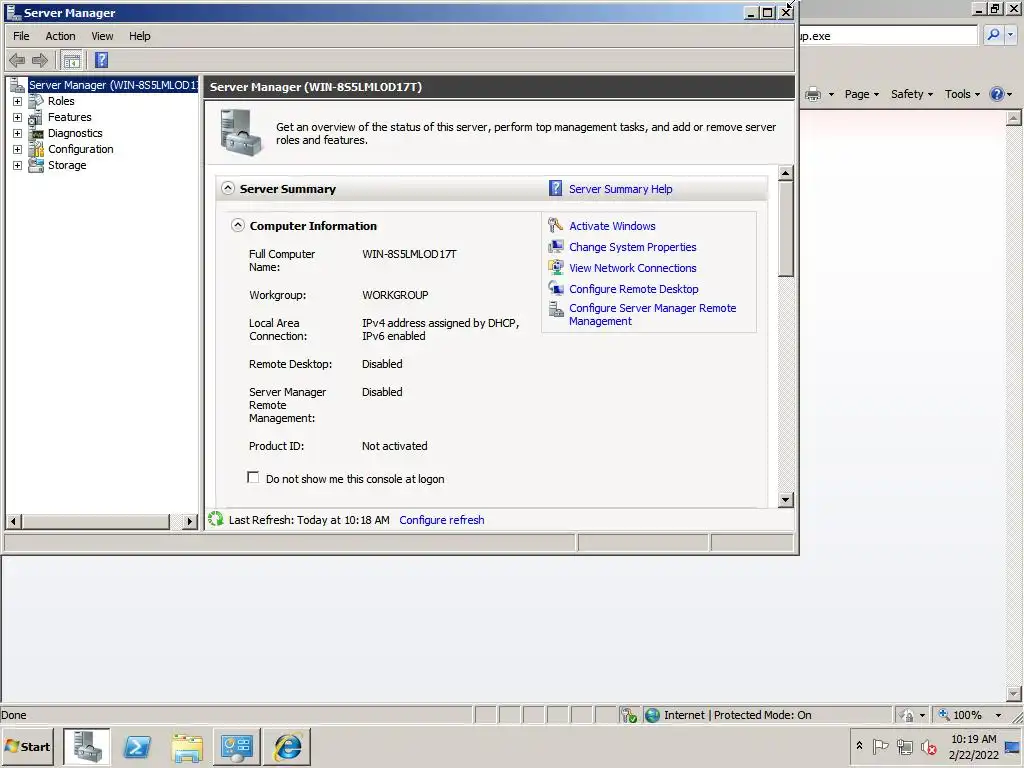Open the Safety dropdown in Internet Explorer
1024x768 pixels.
click(x=912, y=94)
